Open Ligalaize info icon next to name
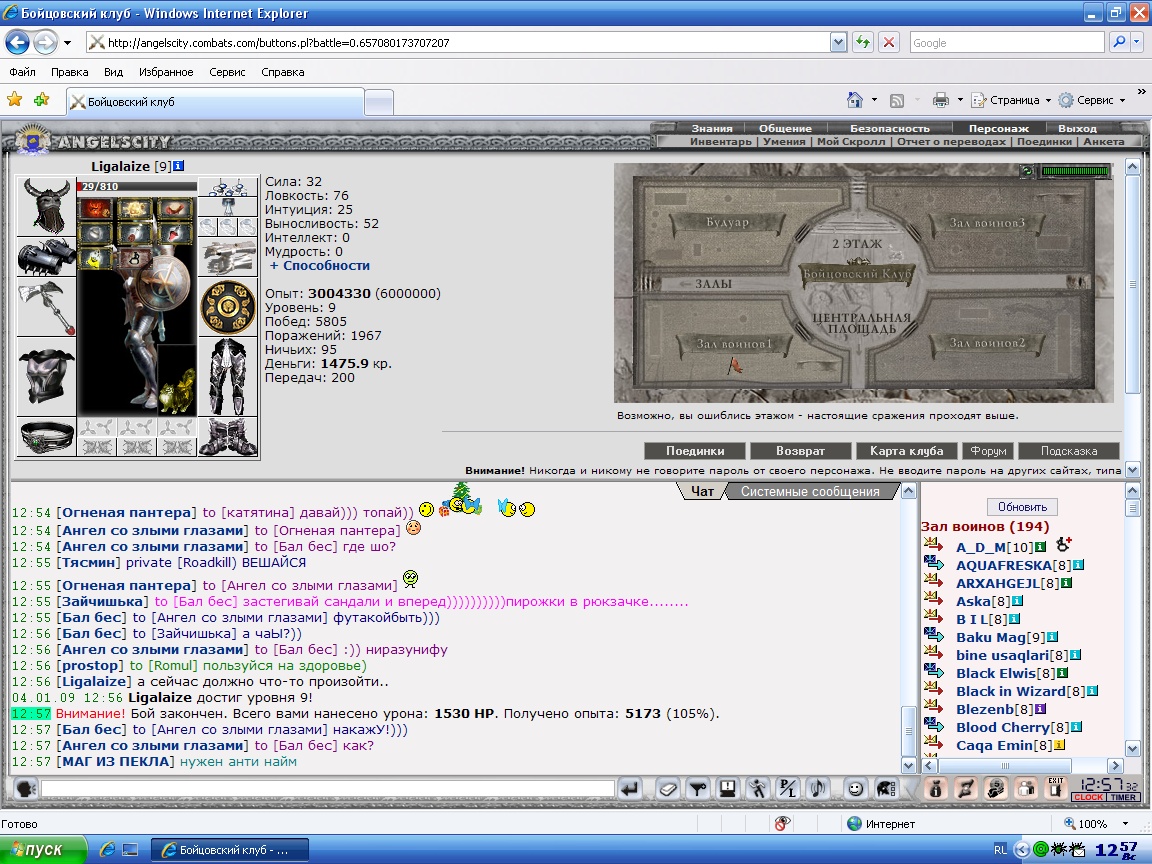This screenshot has width=1152, height=864. pos(179,166)
